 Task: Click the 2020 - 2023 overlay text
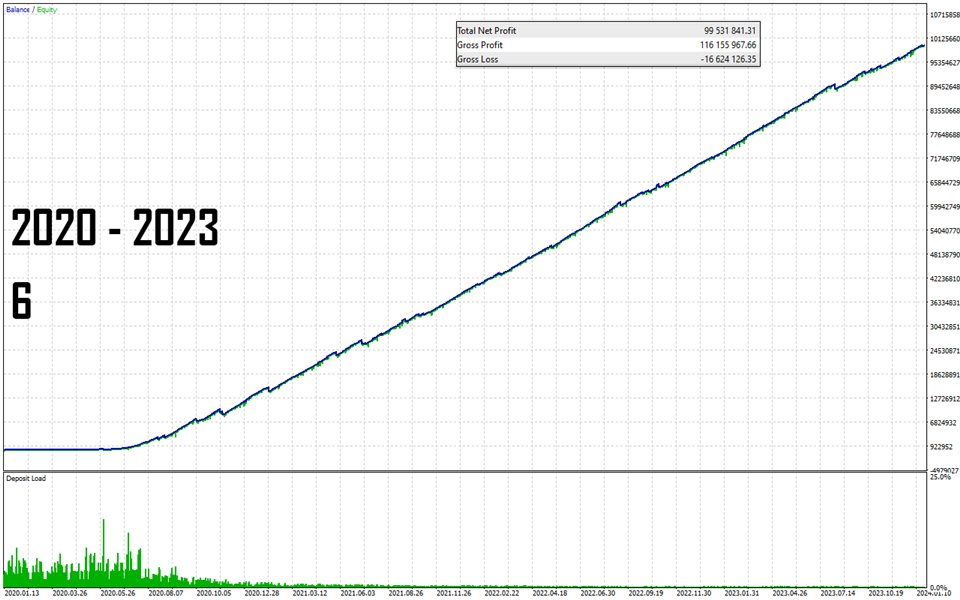115,231
